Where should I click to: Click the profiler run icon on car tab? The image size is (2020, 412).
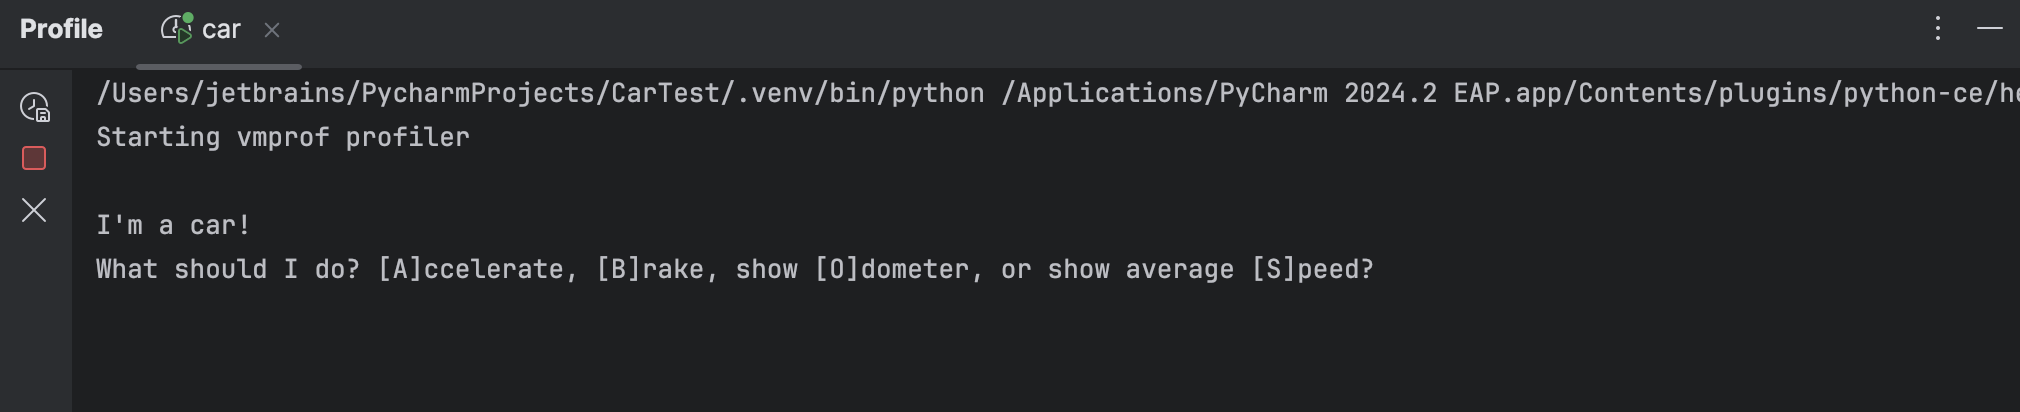pyautogui.click(x=177, y=29)
